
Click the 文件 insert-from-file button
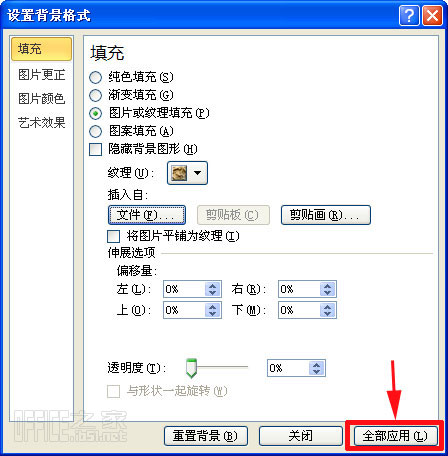coord(147,215)
